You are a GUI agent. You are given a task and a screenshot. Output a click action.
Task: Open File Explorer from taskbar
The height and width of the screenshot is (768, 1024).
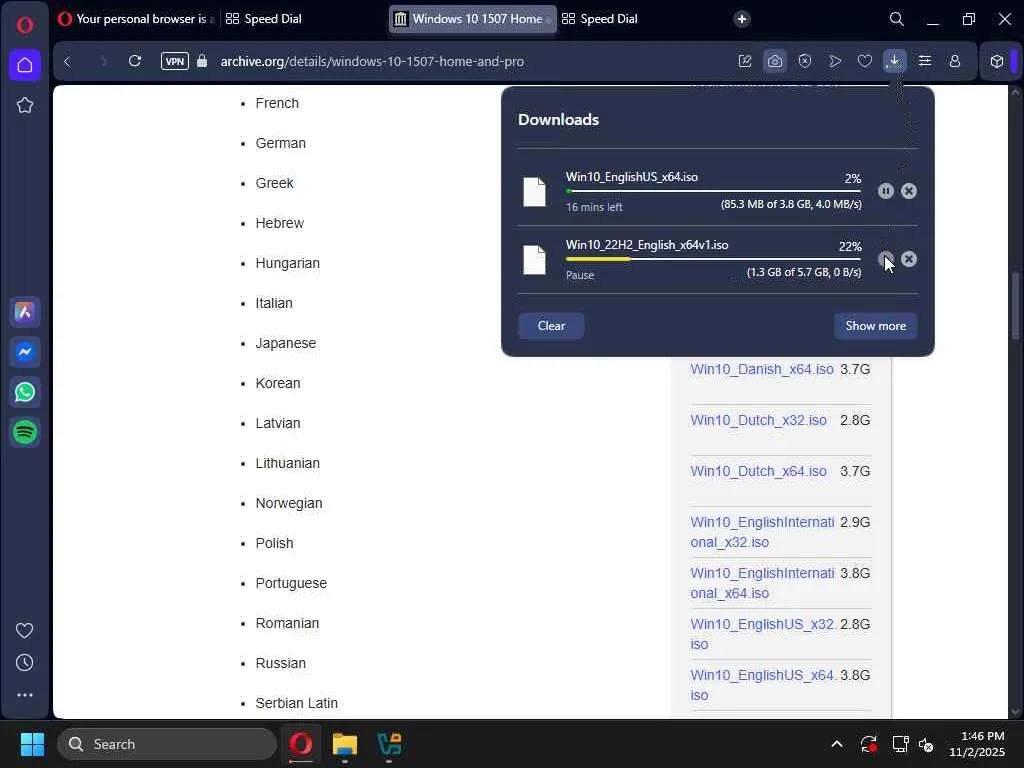point(345,744)
